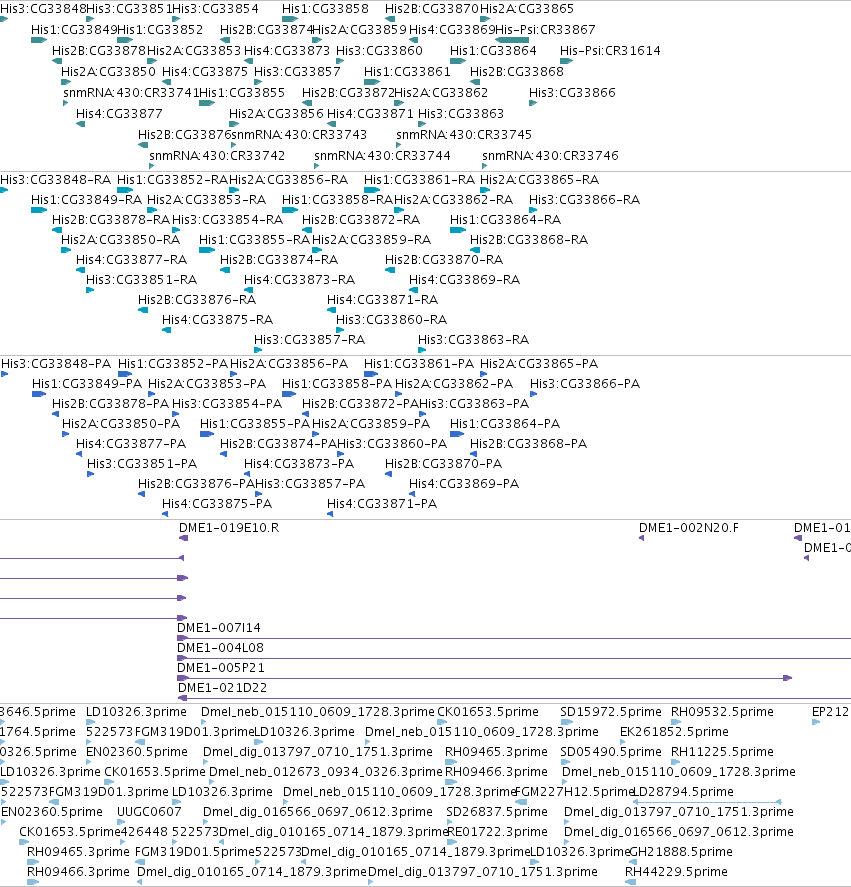This screenshot has height=887, width=851.
Task: Select the His-Psi:CR33867 gene label
Action: coord(545,29)
